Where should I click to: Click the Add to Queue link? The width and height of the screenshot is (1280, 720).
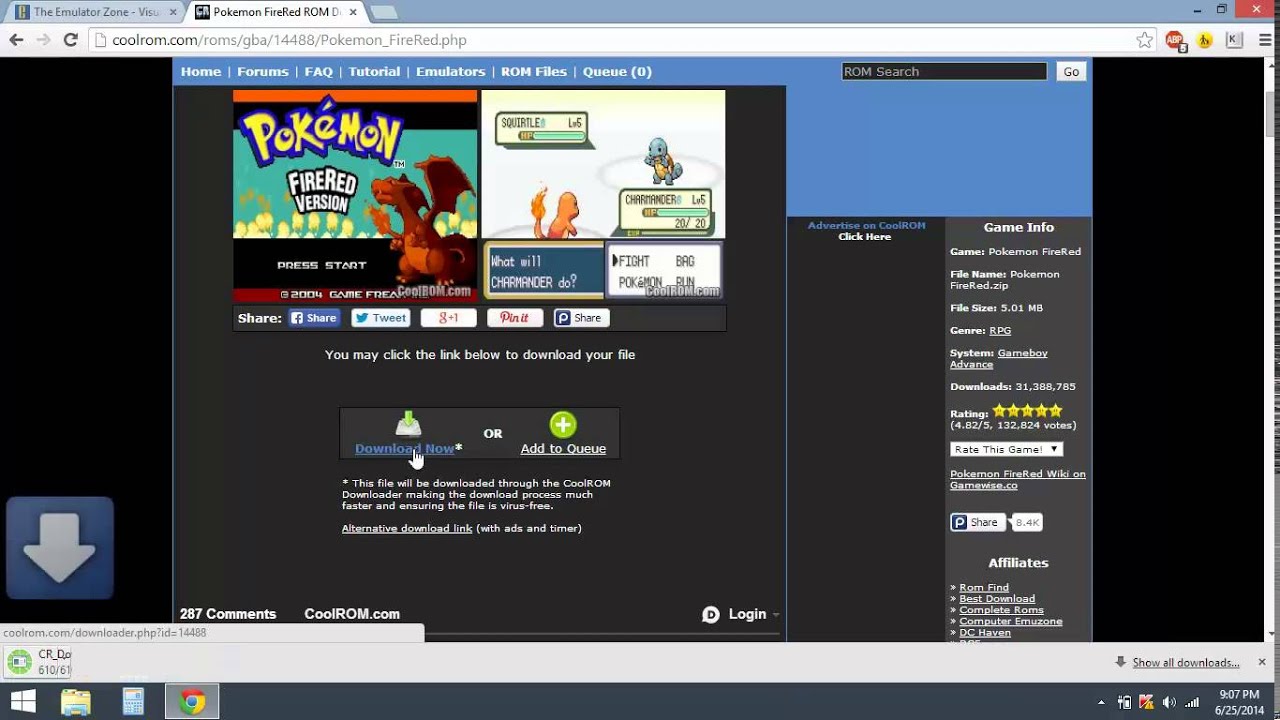click(x=563, y=448)
